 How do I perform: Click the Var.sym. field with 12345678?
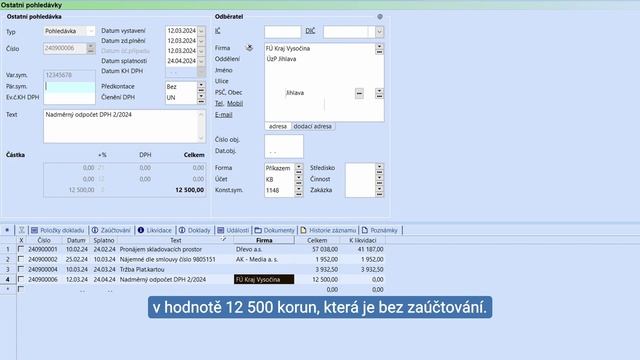pos(69,76)
